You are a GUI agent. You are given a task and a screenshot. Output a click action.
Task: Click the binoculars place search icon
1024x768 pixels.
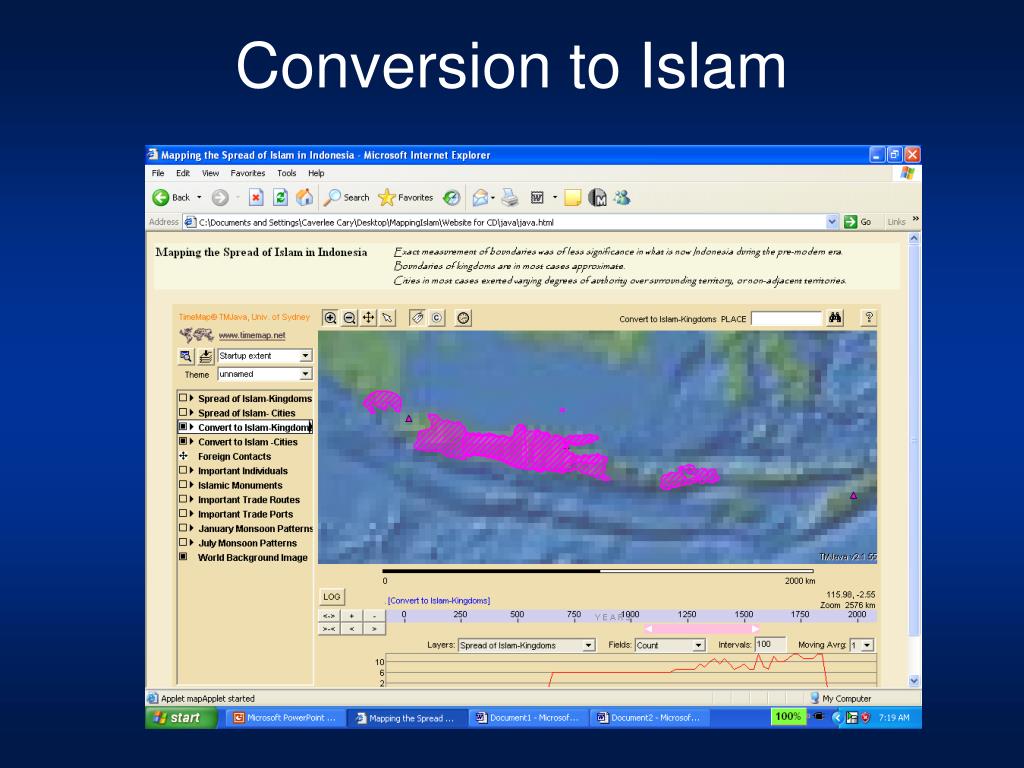tap(835, 318)
